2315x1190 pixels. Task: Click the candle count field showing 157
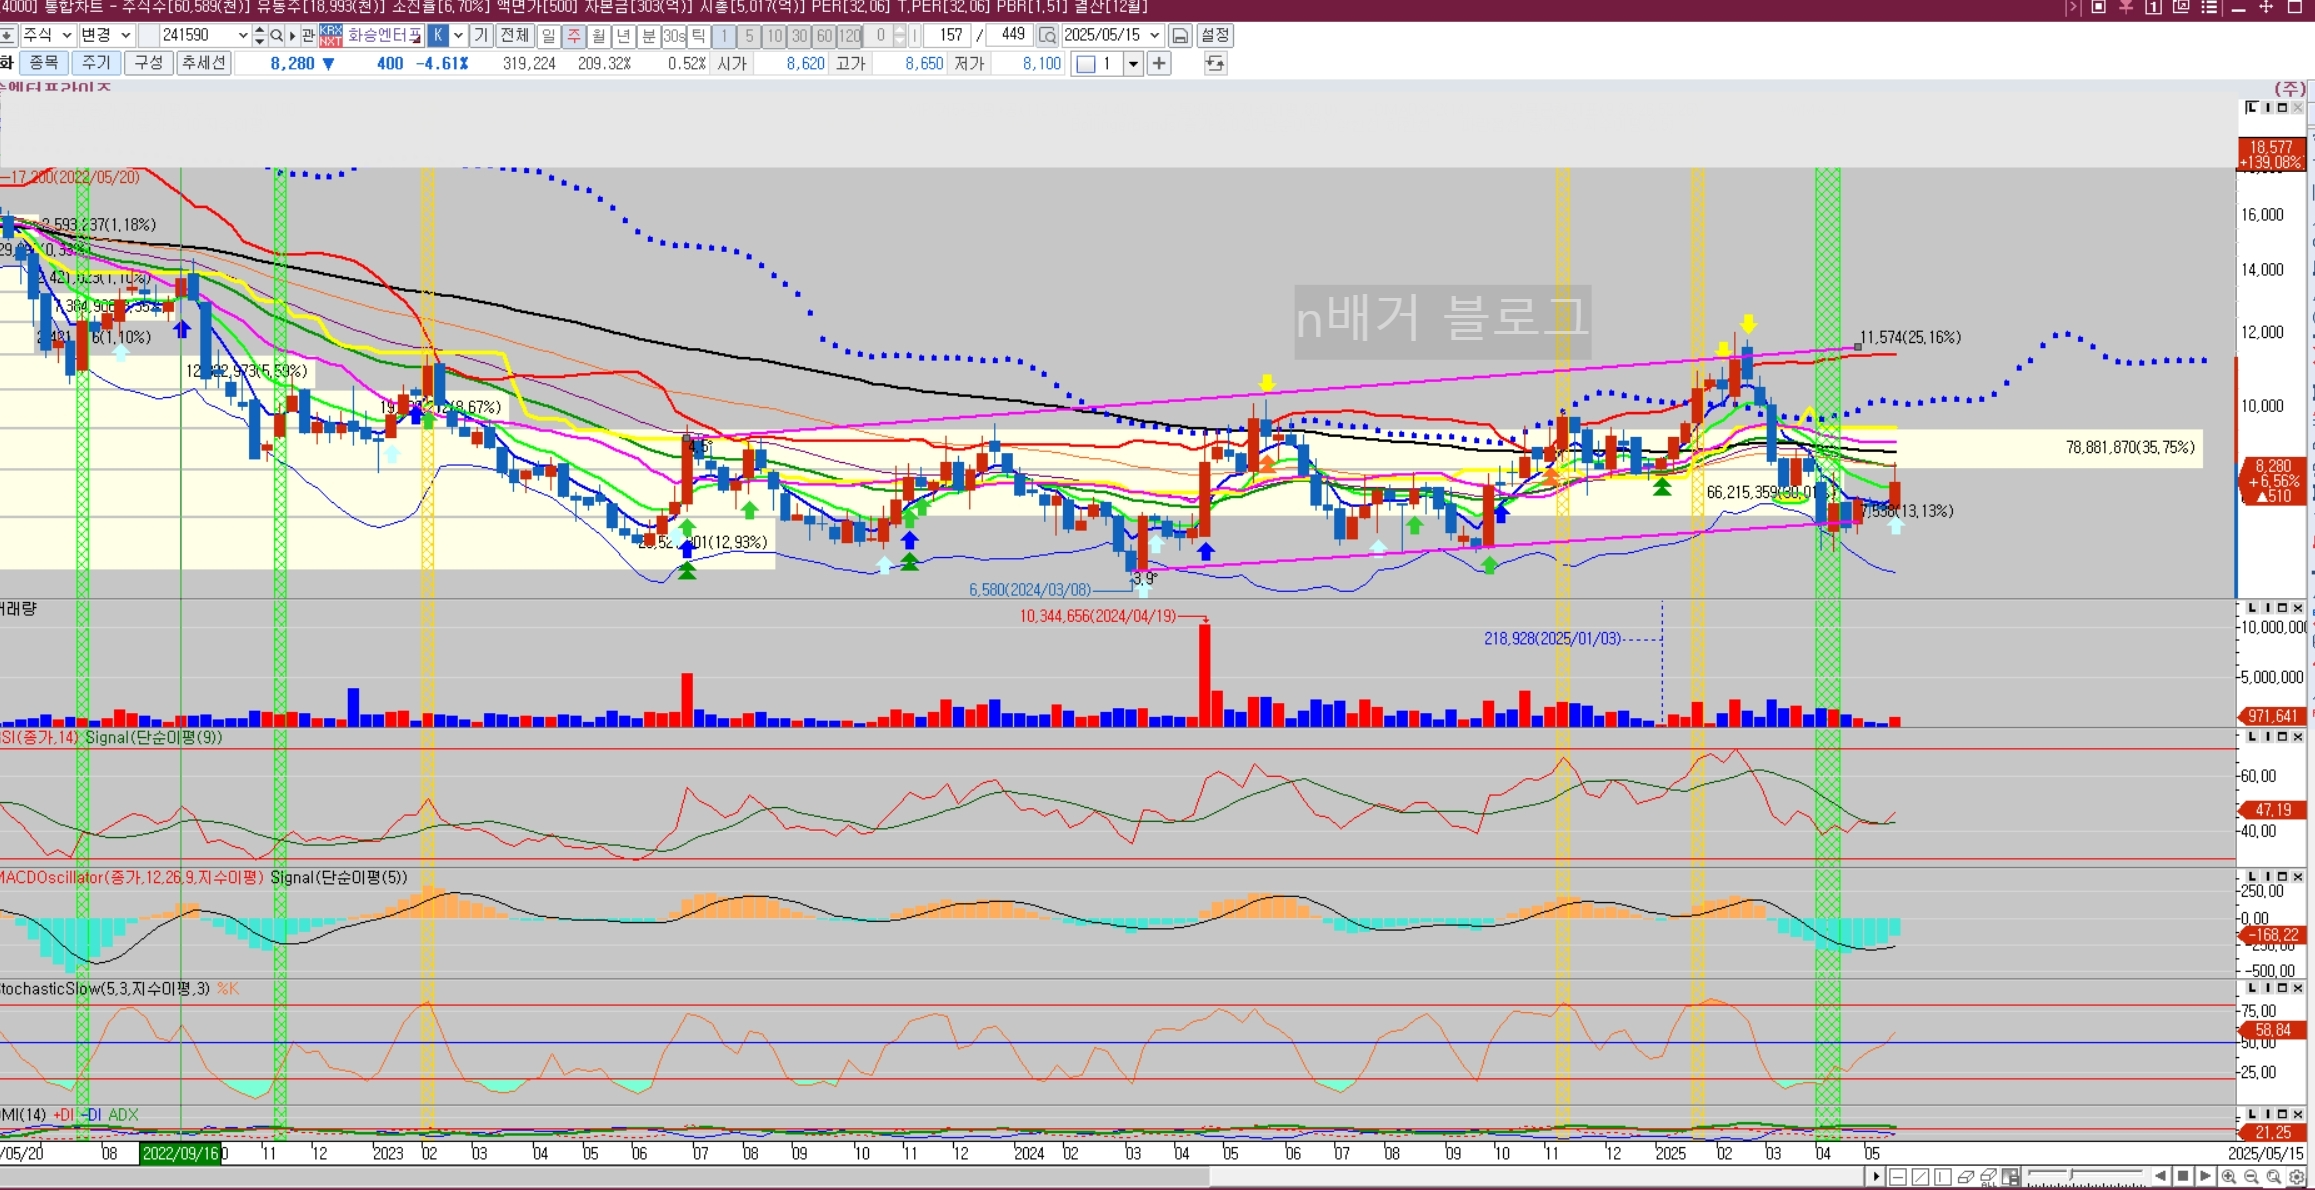pos(948,35)
